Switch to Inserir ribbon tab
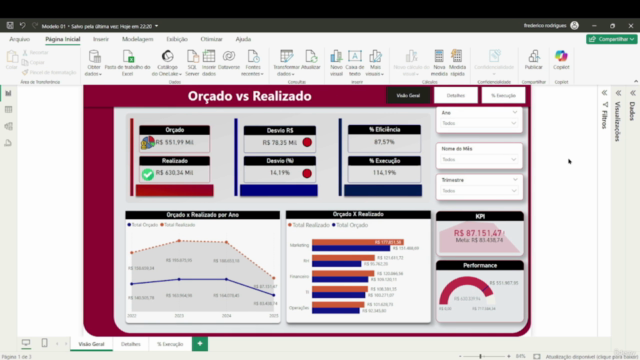 (x=101, y=39)
